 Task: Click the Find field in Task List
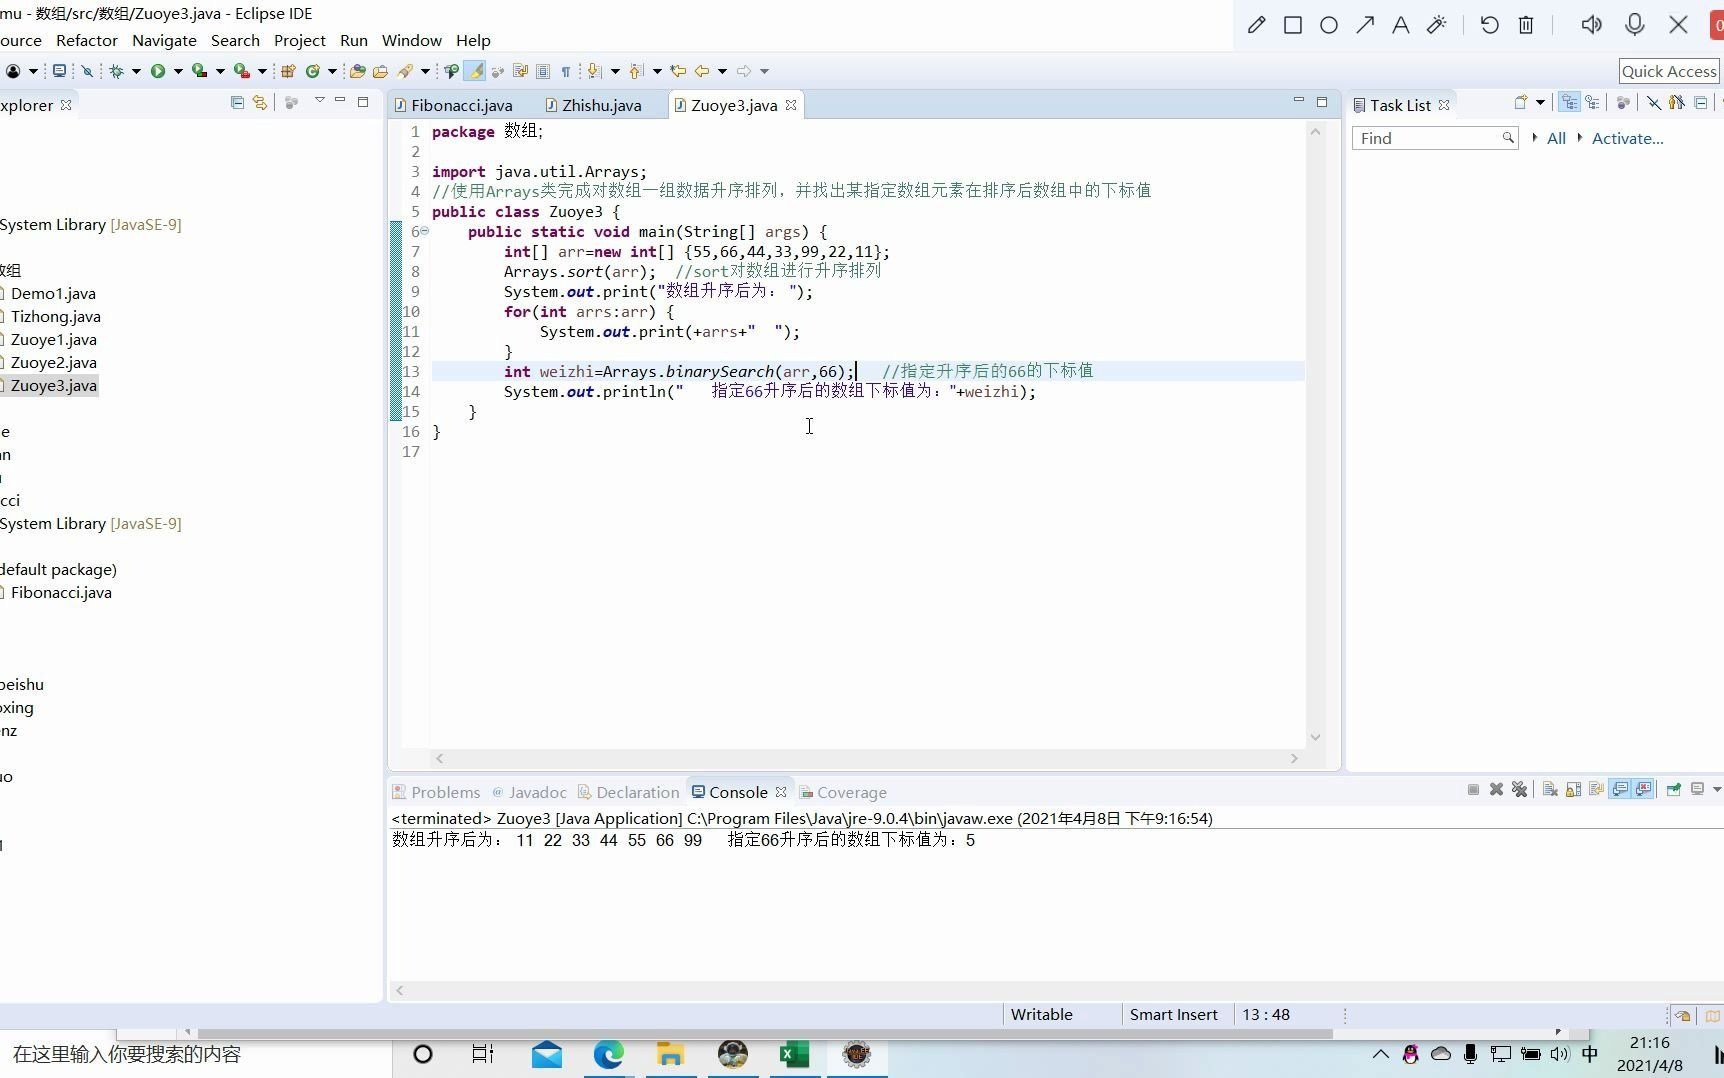click(1434, 138)
